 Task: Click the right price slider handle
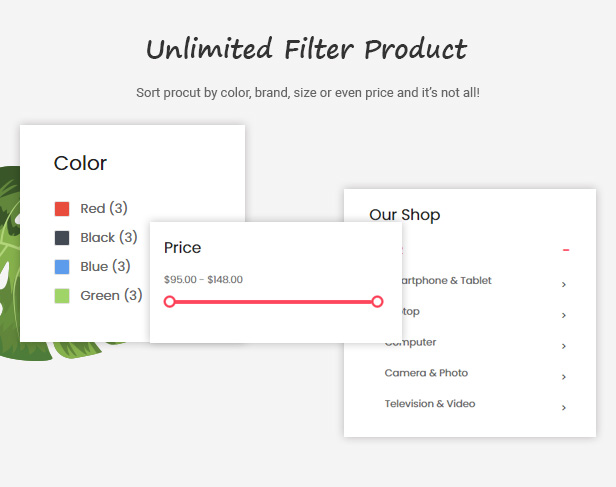coord(377,302)
